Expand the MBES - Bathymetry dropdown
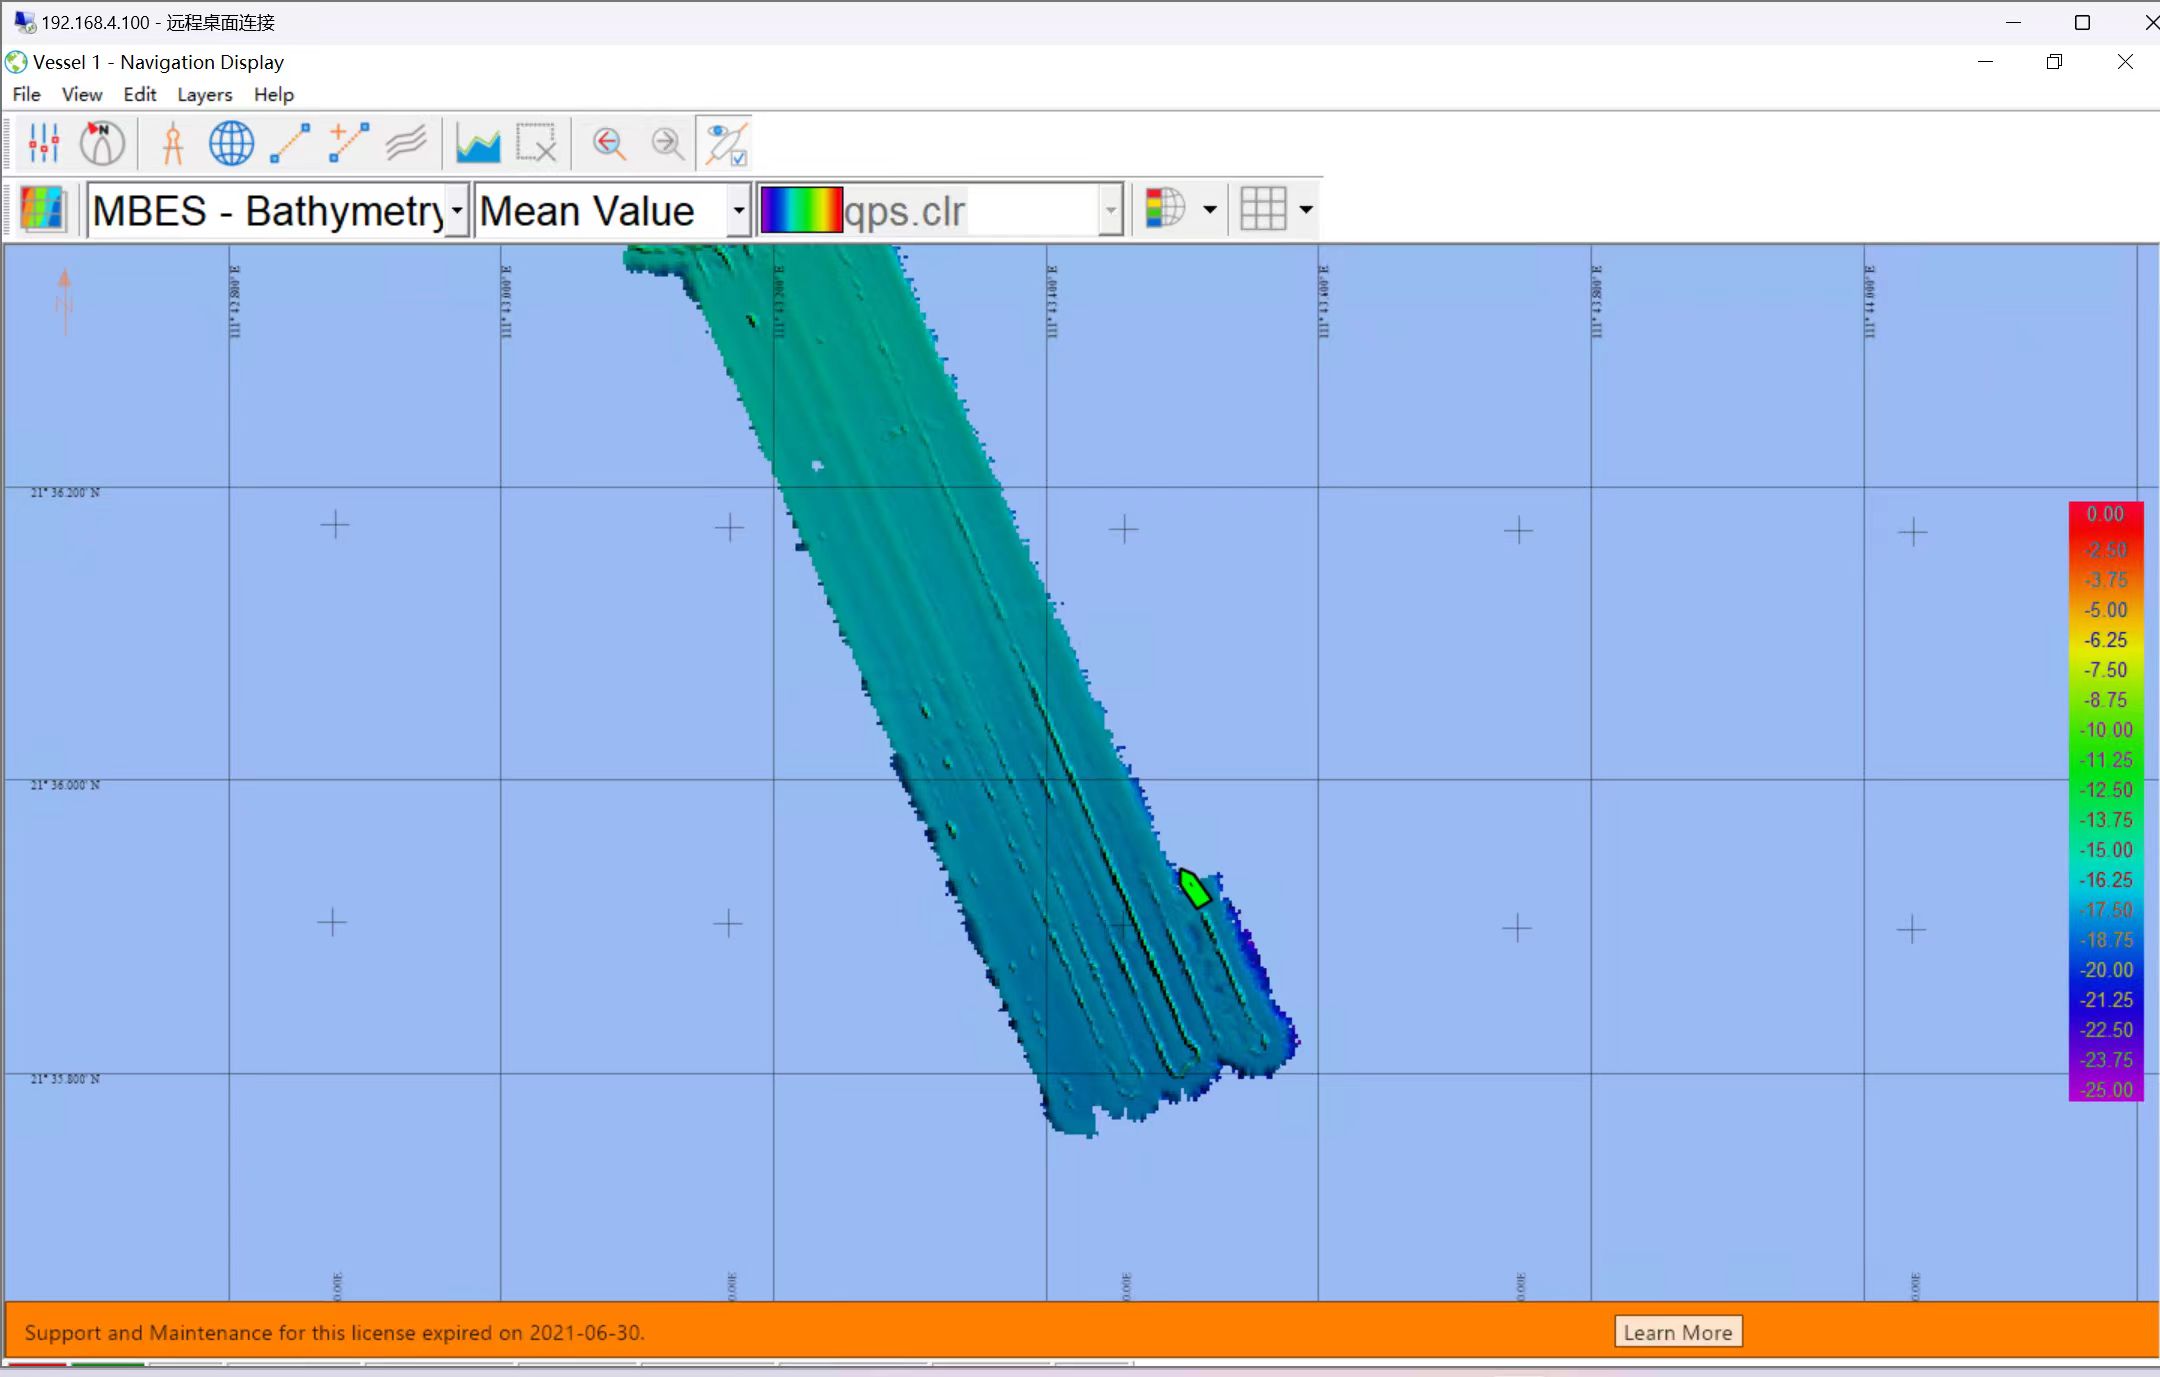Viewport: 2160px width, 1377px height. pos(457,210)
